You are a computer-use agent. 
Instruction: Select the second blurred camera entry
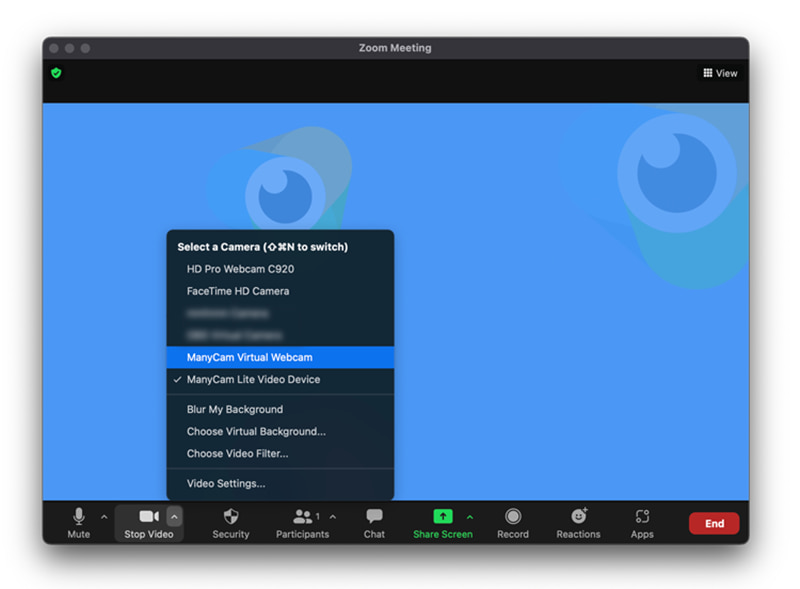(x=280, y=335)
